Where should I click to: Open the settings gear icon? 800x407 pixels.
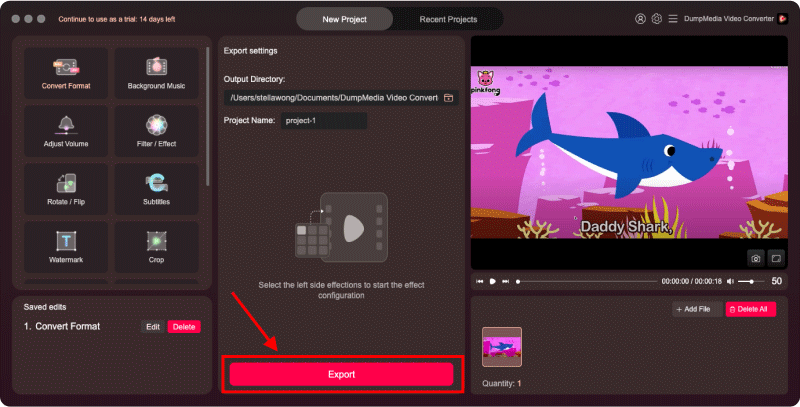click(657, 19)
